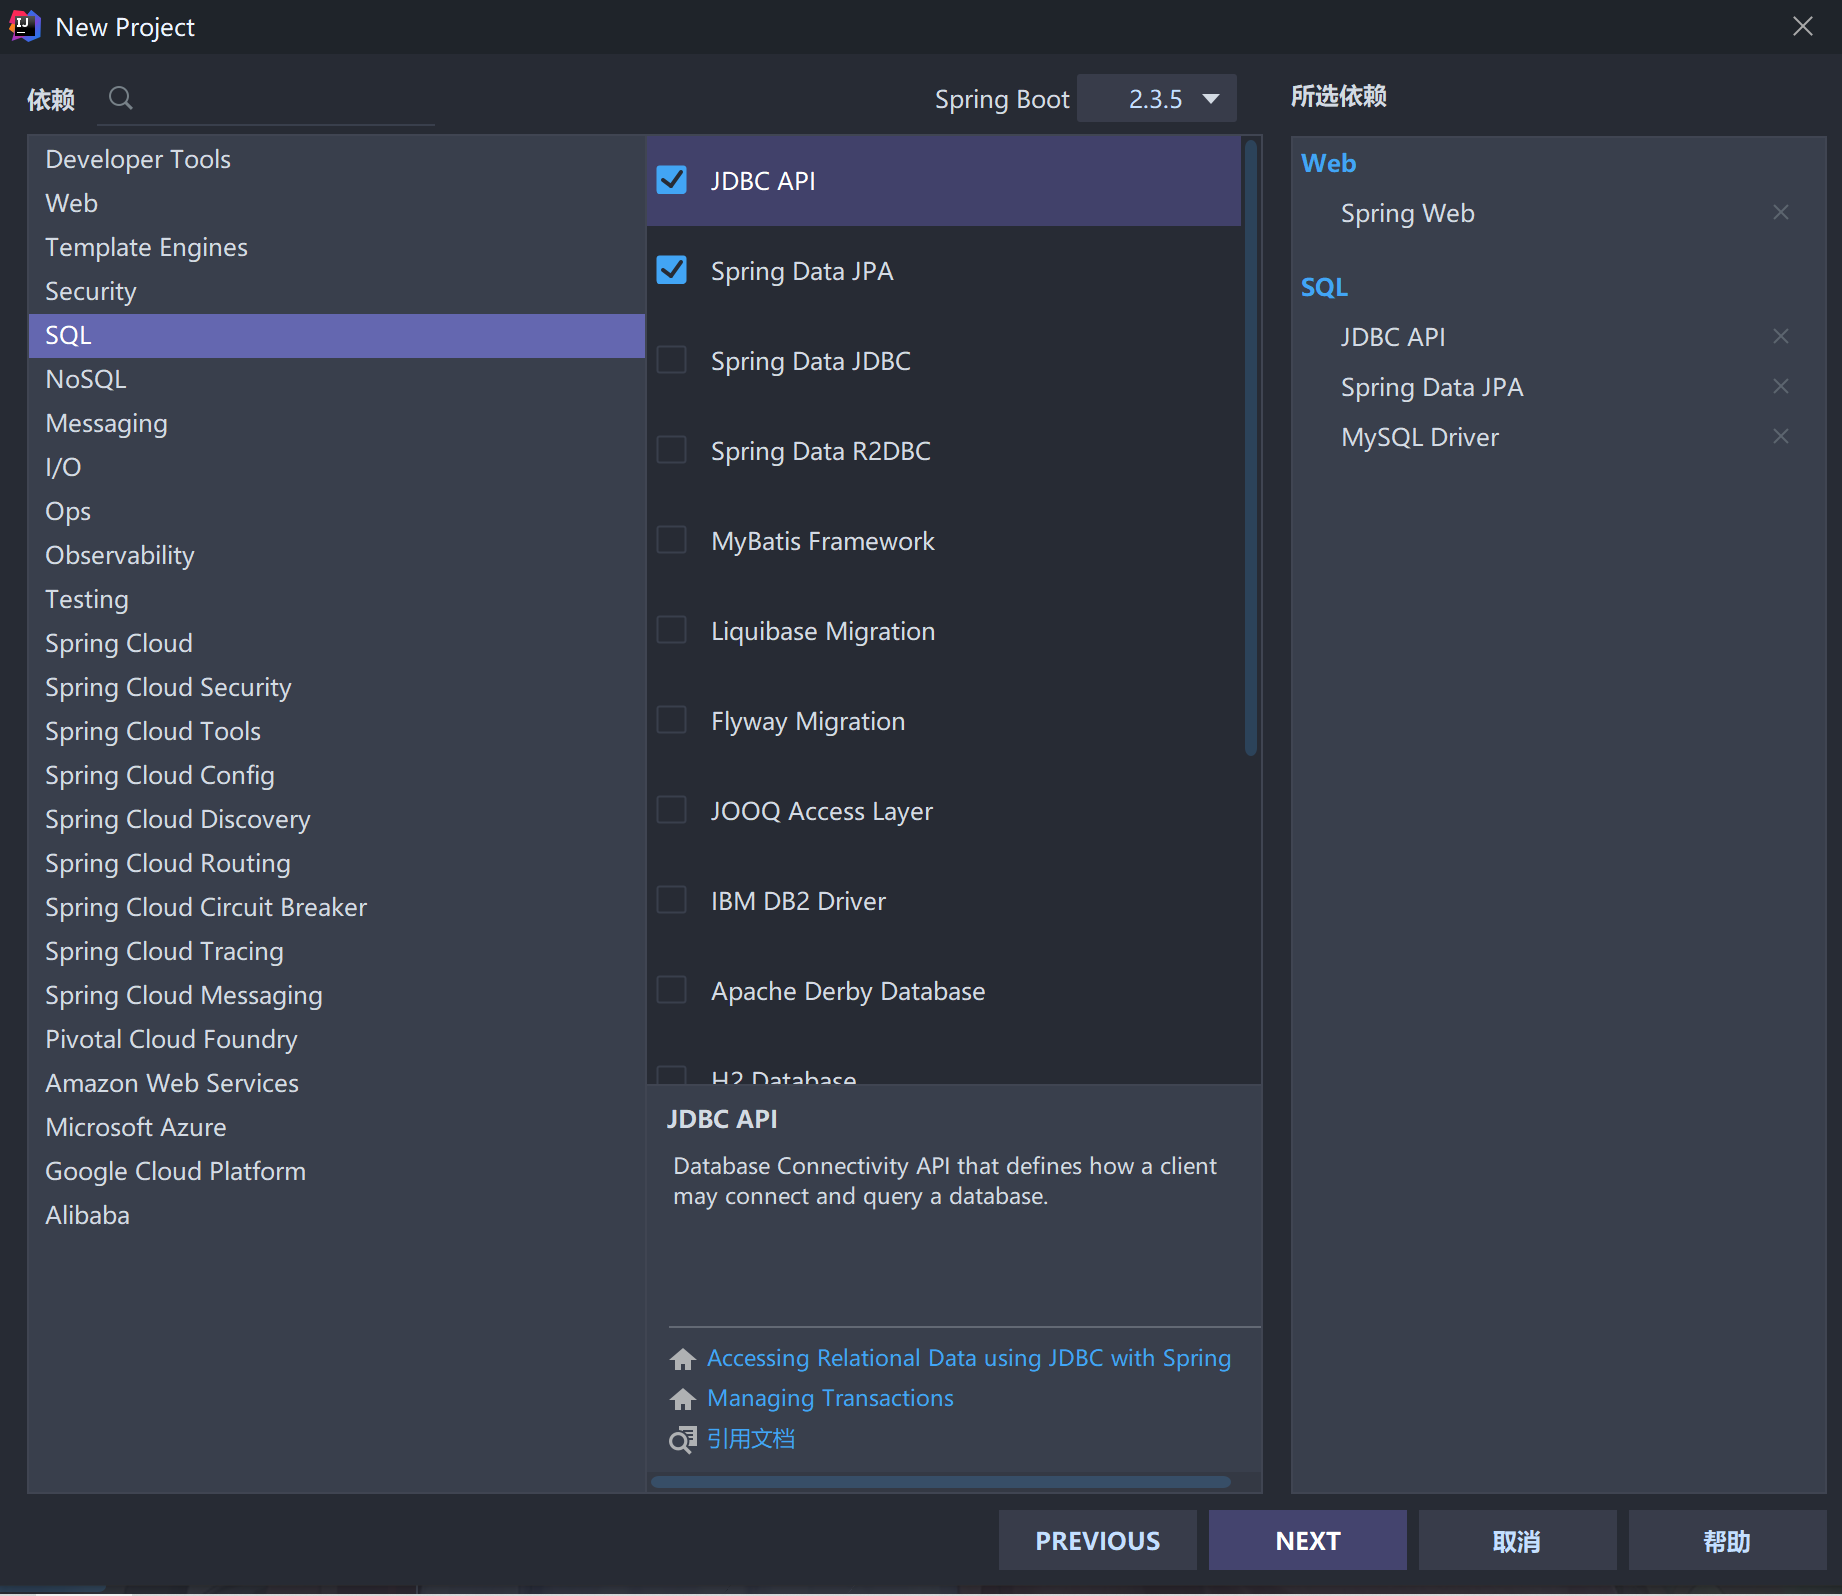Image resolution: width=1842 pixels, height=1596 pixels.
Task: Tick the JOOQ Access Layer checkbox
Action: tap(672, 810)
